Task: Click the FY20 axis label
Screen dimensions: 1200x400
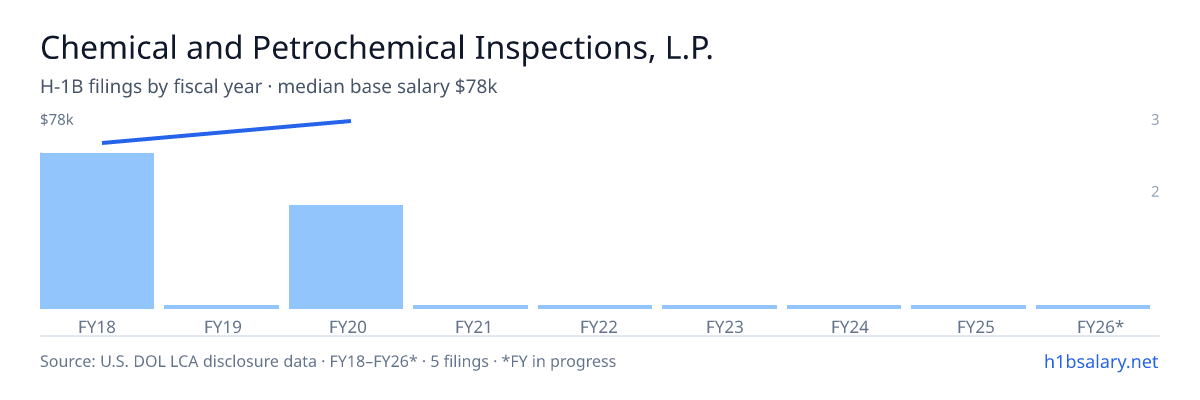Action: tap(346, 326)
